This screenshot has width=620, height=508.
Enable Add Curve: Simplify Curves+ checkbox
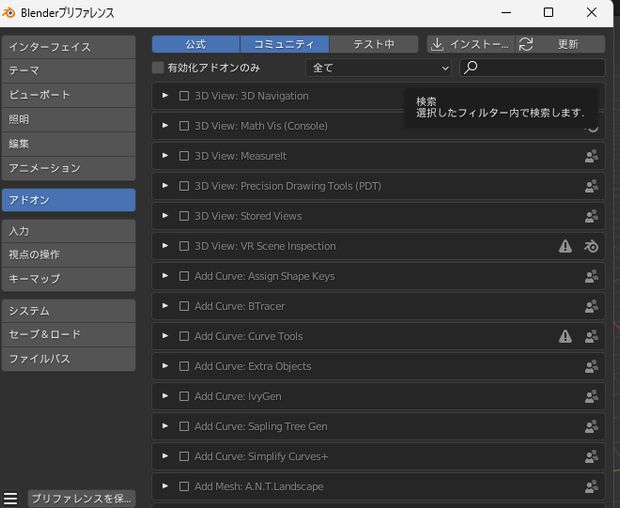[184, 457]
